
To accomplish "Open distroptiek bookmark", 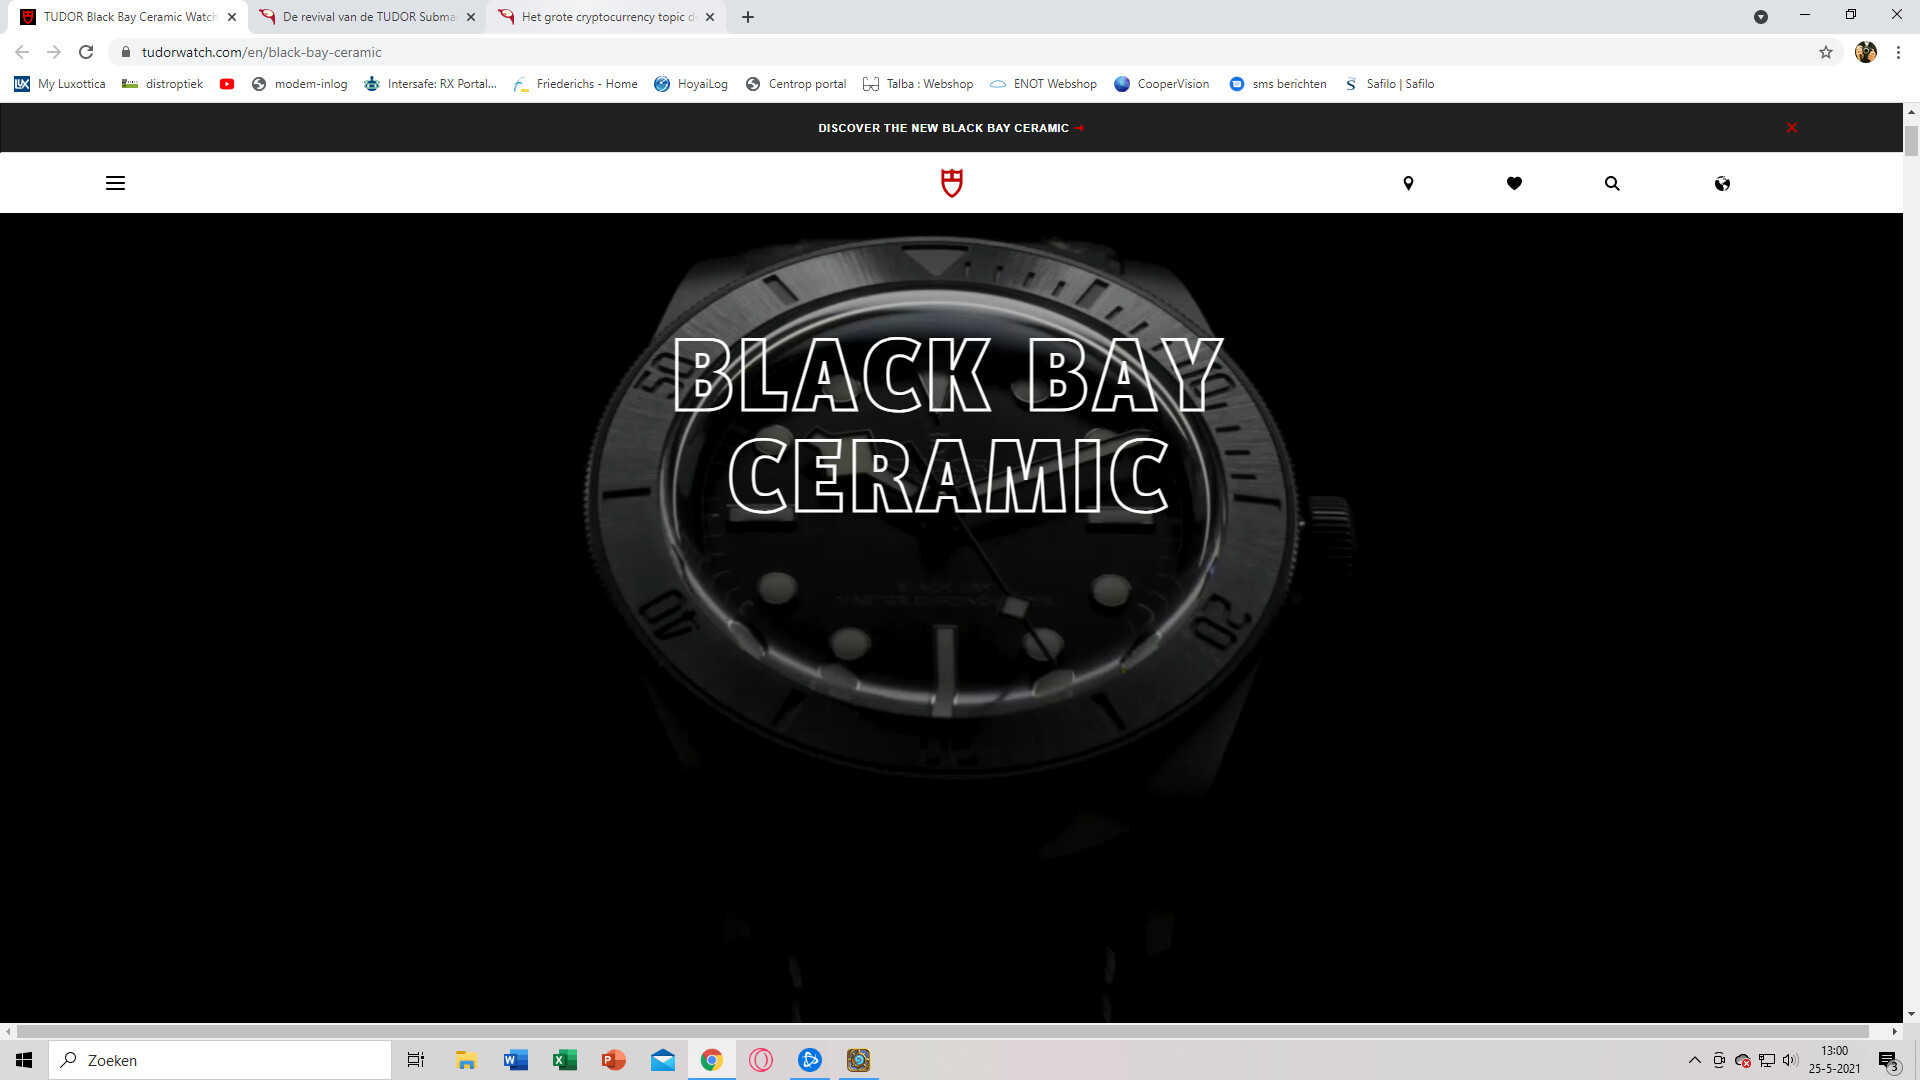I will [162, 84].
